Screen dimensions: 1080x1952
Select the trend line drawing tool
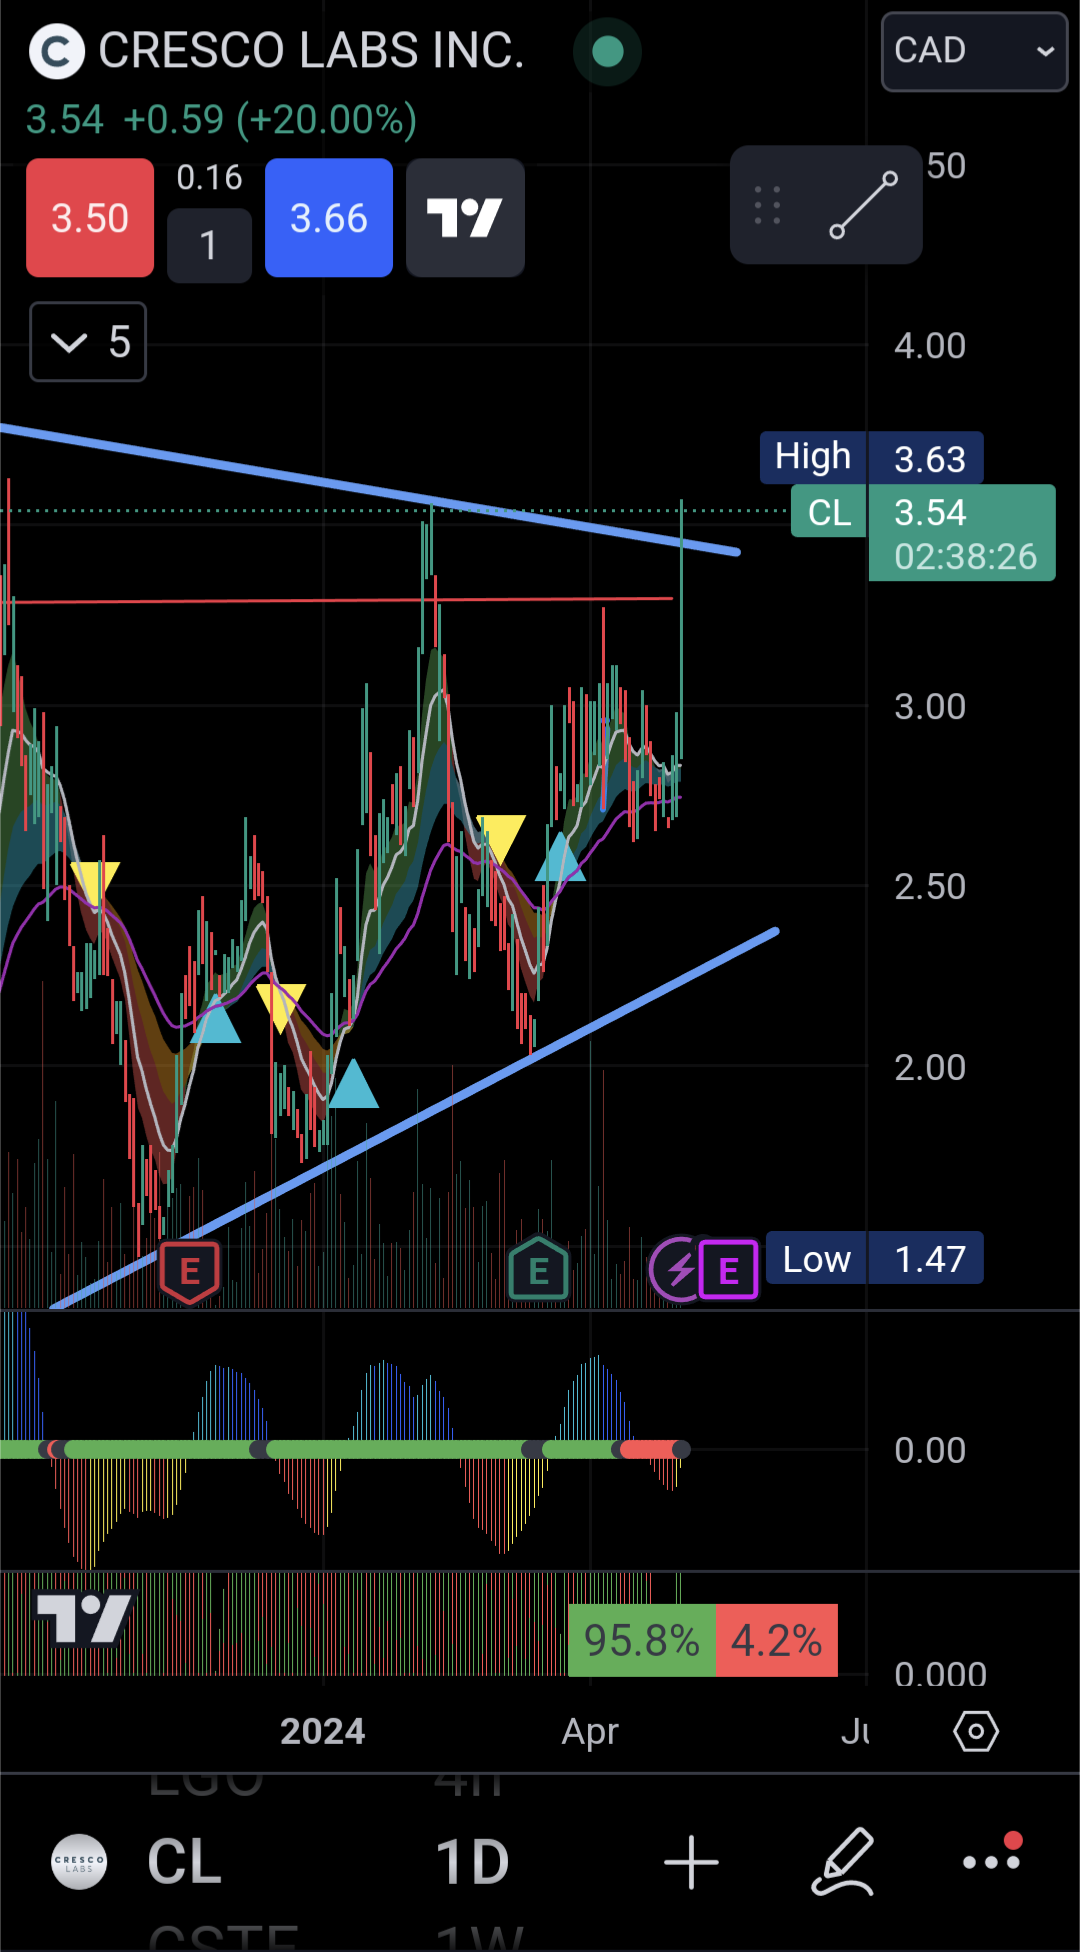(x=863, y=205)
